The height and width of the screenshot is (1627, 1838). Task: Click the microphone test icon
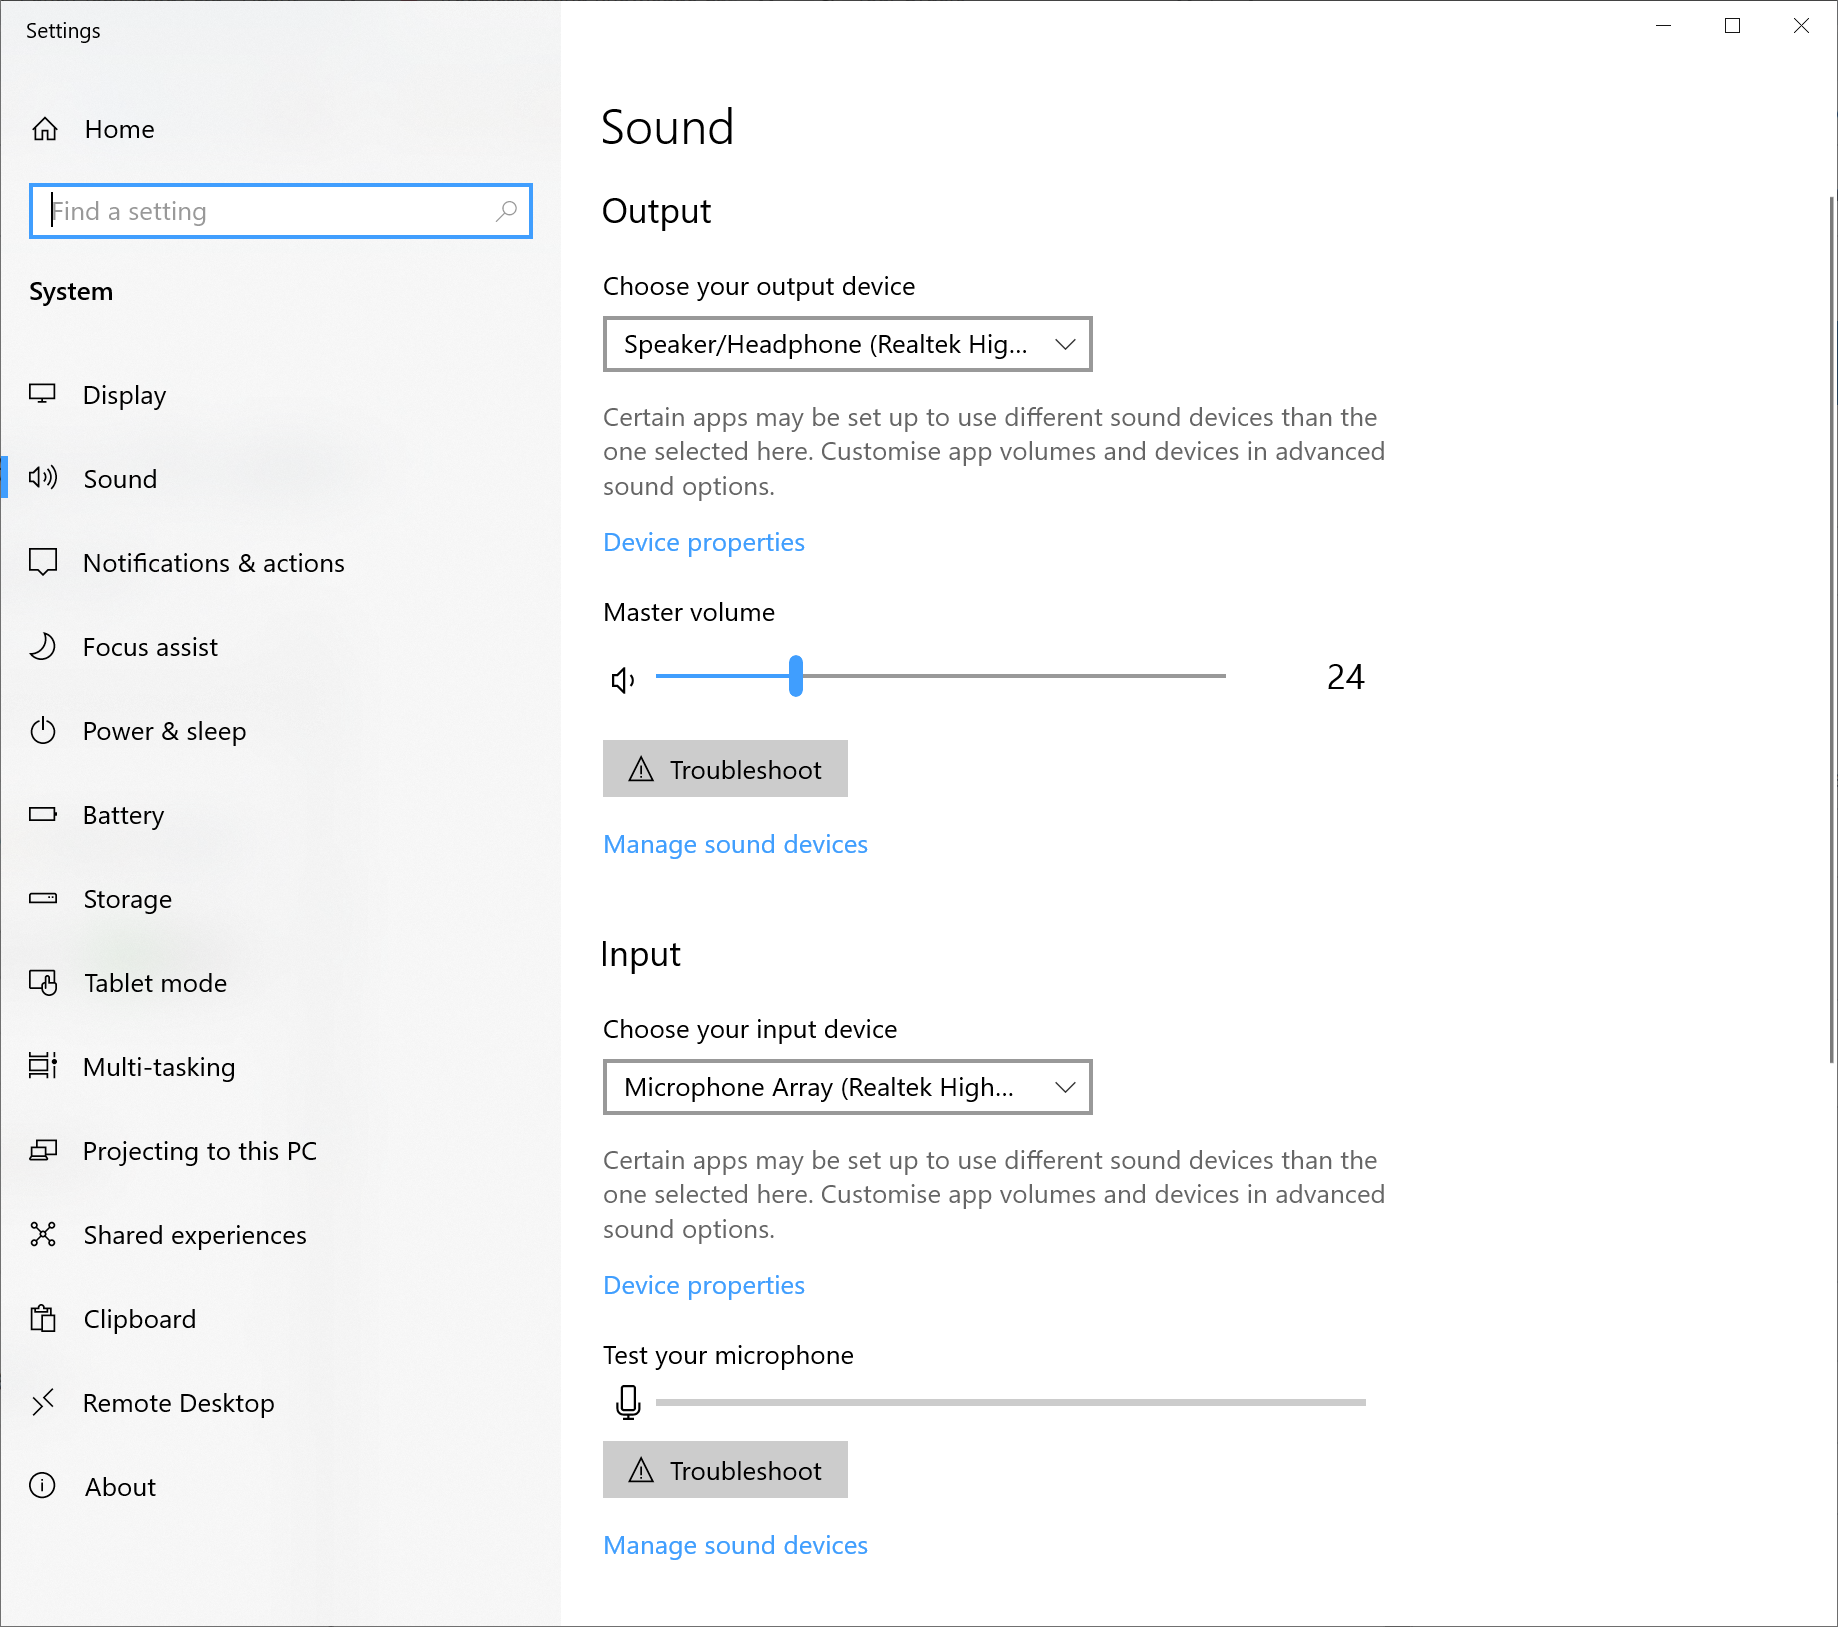click(x=628, y=1402)
